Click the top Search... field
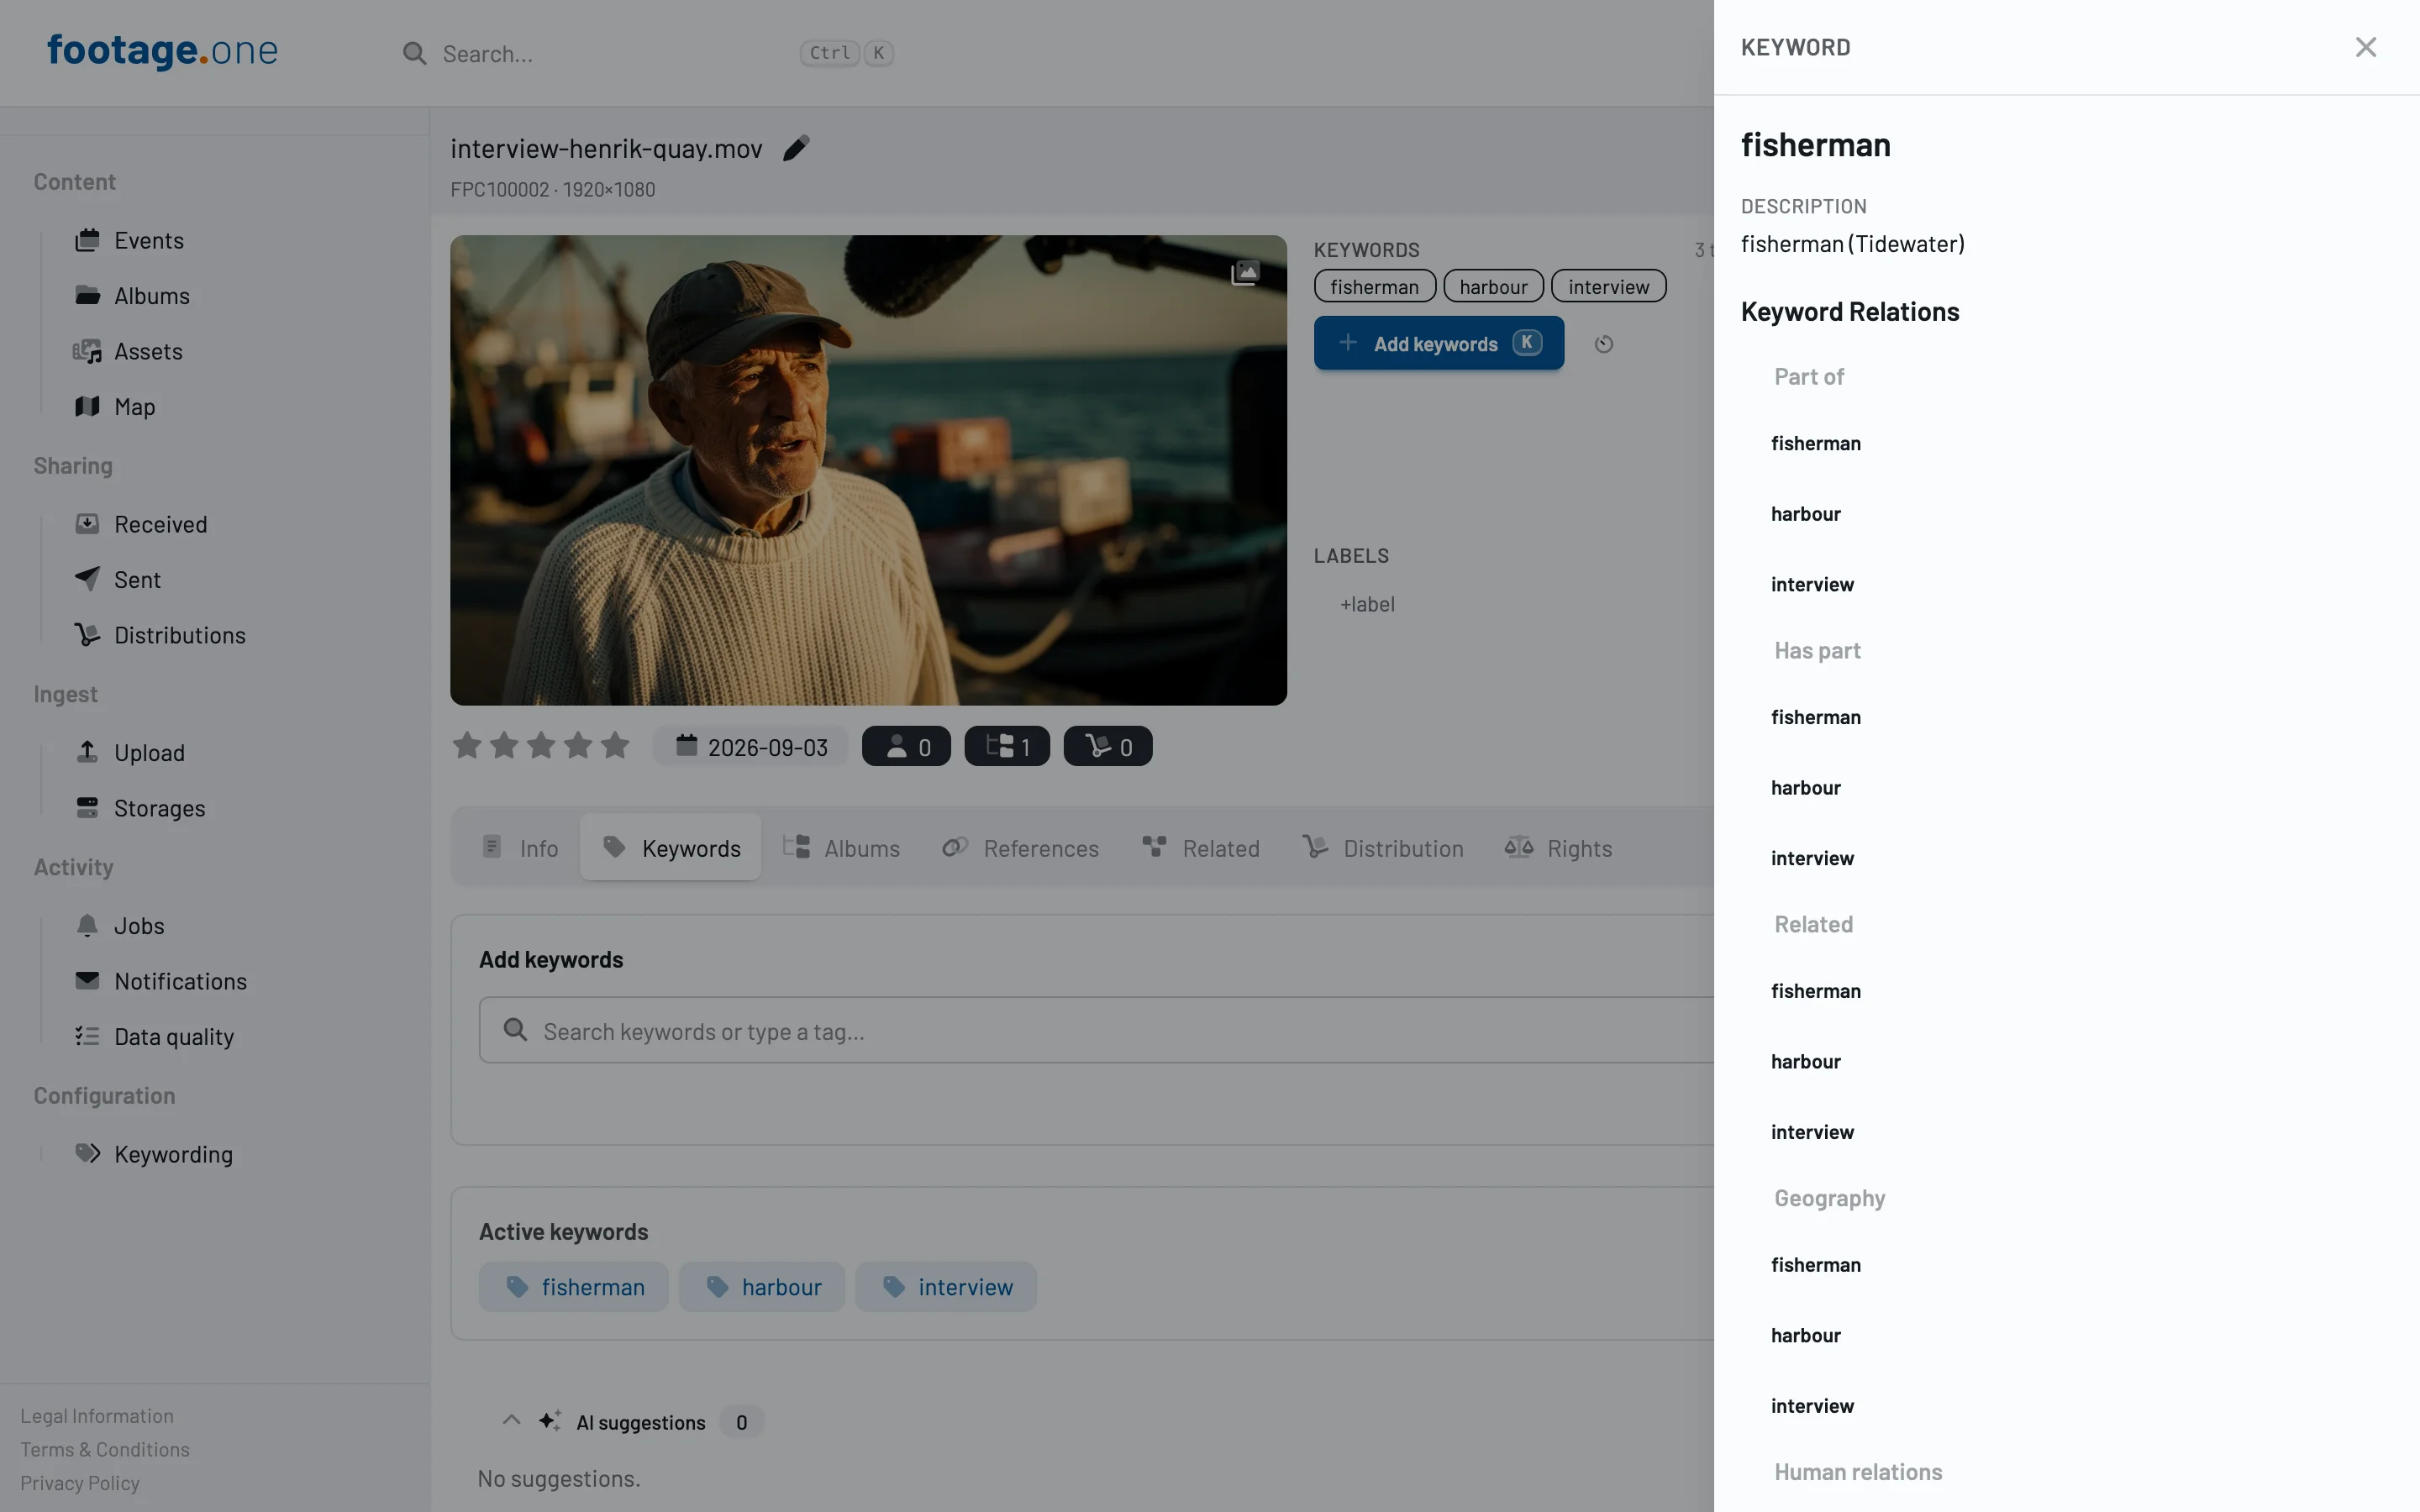 [646, 53]
